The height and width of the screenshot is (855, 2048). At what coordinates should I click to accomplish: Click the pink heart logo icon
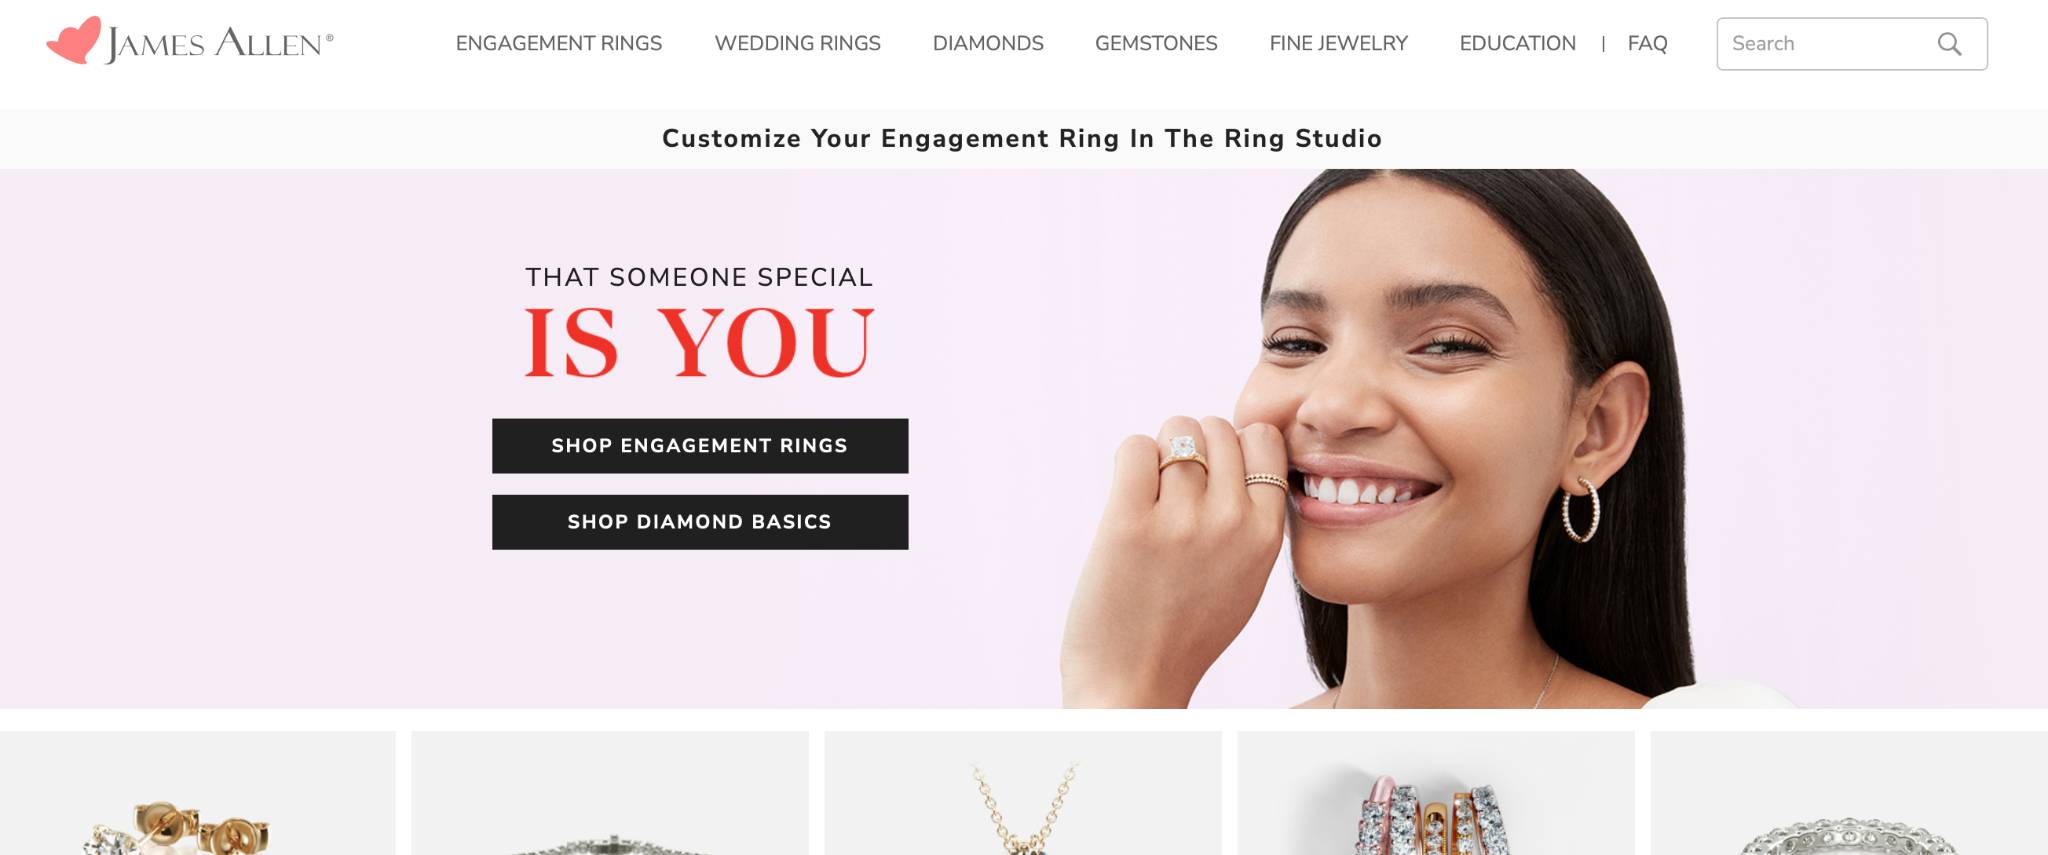[x=74, y=41]
